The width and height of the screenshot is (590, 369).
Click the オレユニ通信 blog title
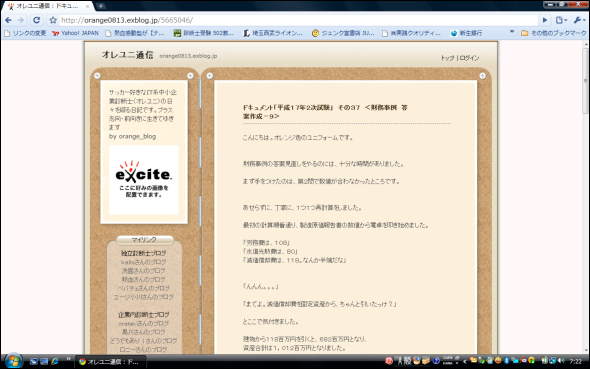[x=128, y=55]
